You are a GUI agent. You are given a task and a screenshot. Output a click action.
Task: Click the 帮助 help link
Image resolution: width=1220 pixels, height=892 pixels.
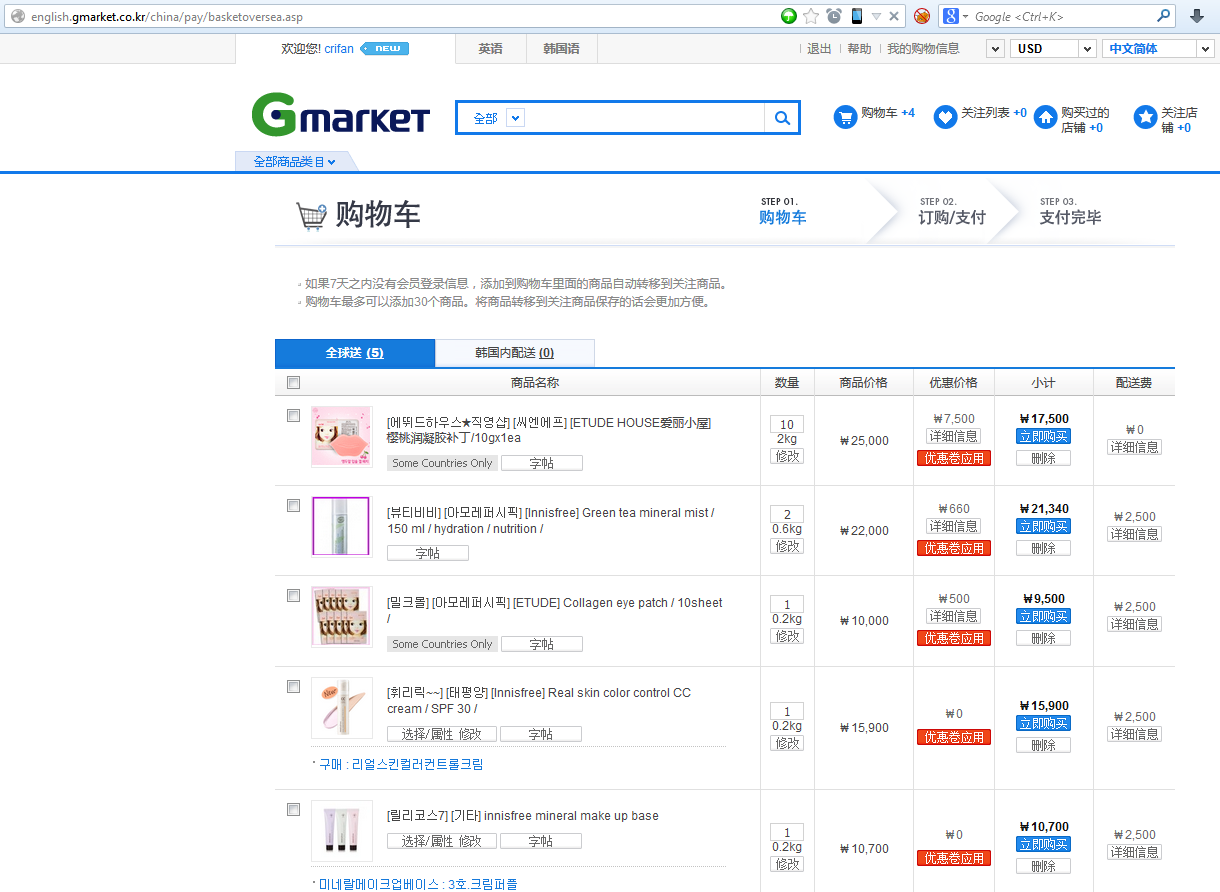tap(859, 48)
